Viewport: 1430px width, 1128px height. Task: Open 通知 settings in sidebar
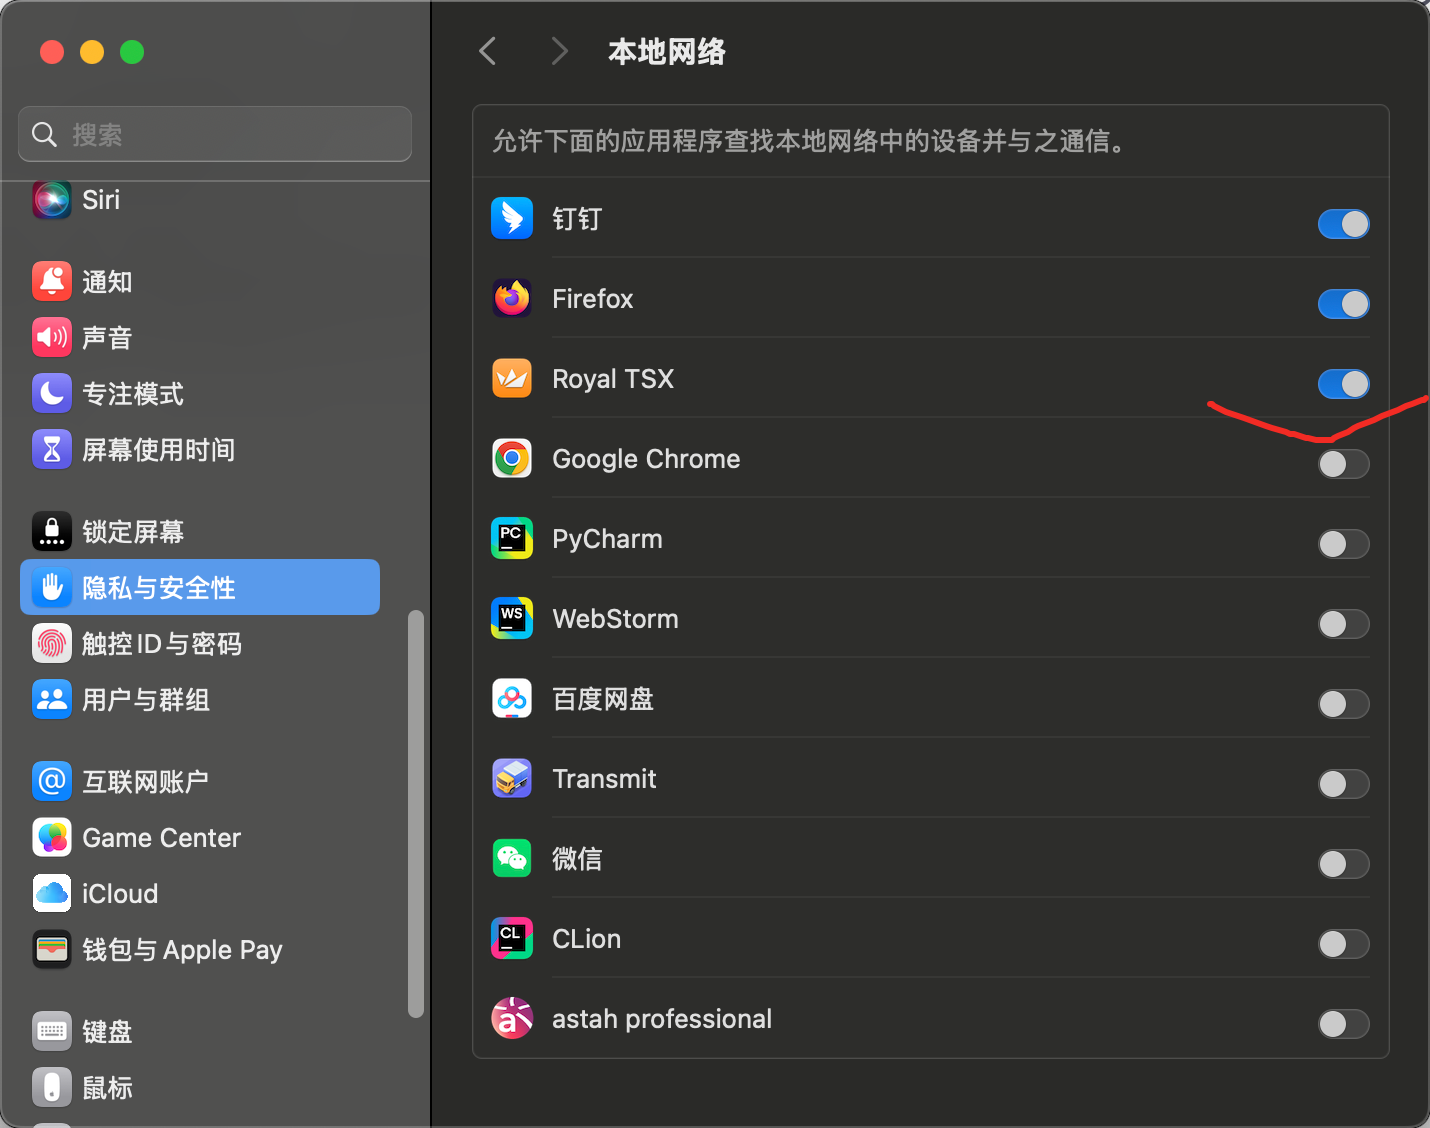pos(200,282)
